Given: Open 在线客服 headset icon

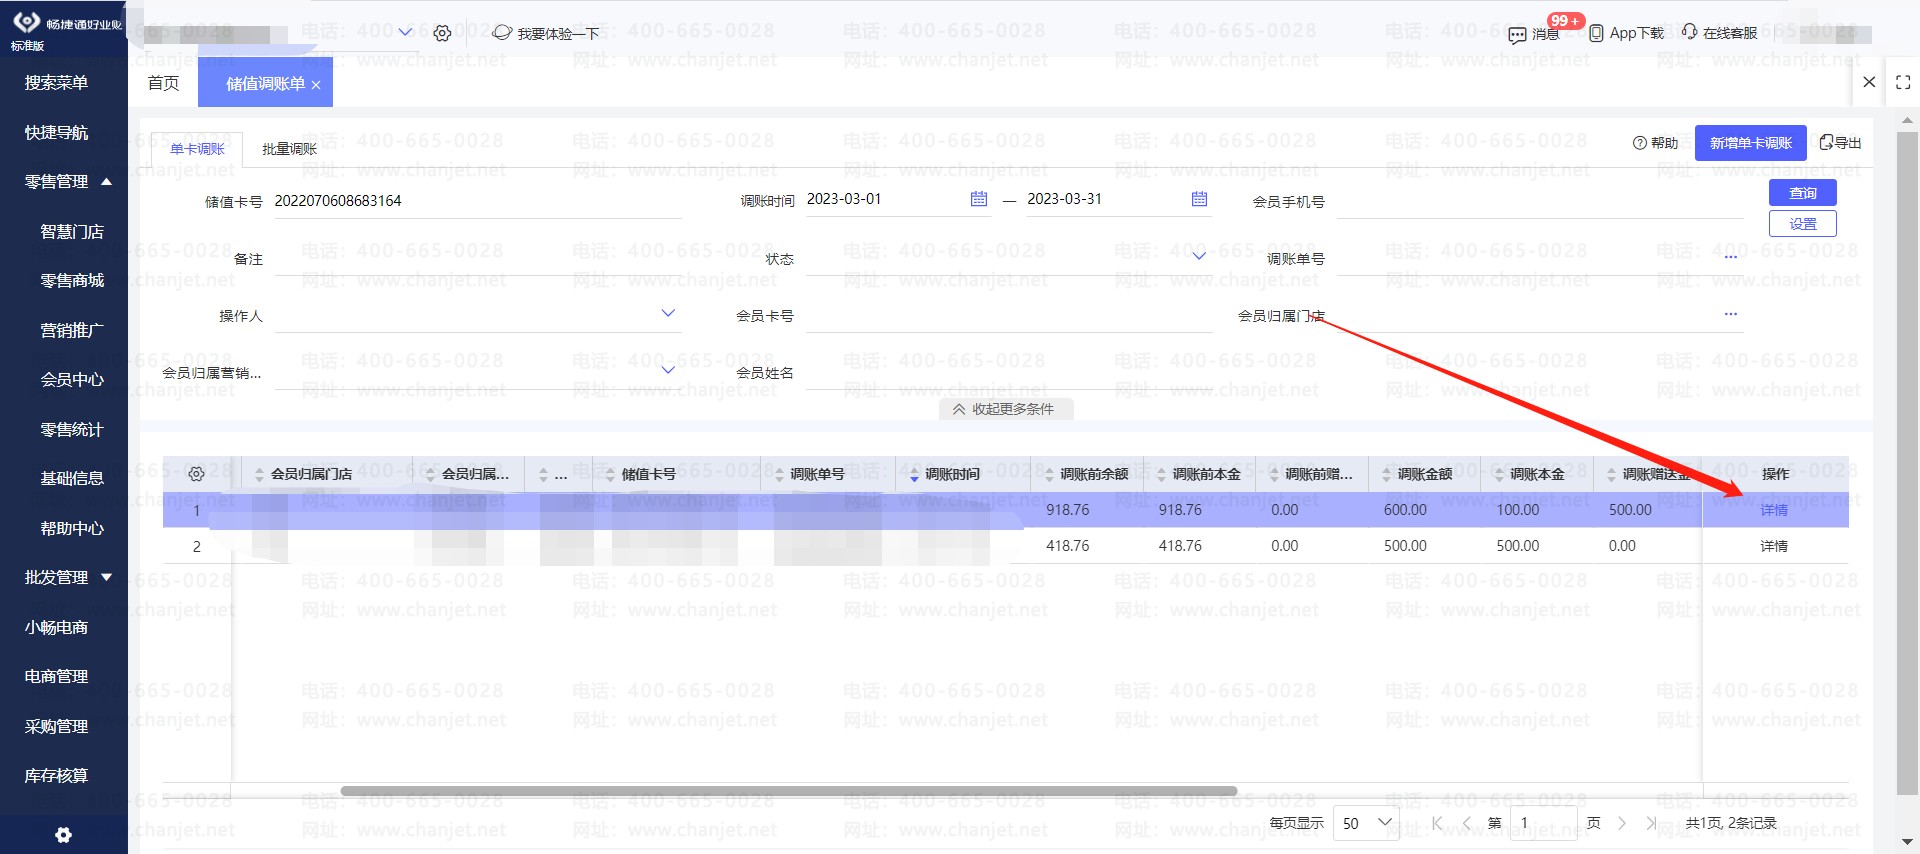Looking at the screenshot, I should pos(1690,32).
